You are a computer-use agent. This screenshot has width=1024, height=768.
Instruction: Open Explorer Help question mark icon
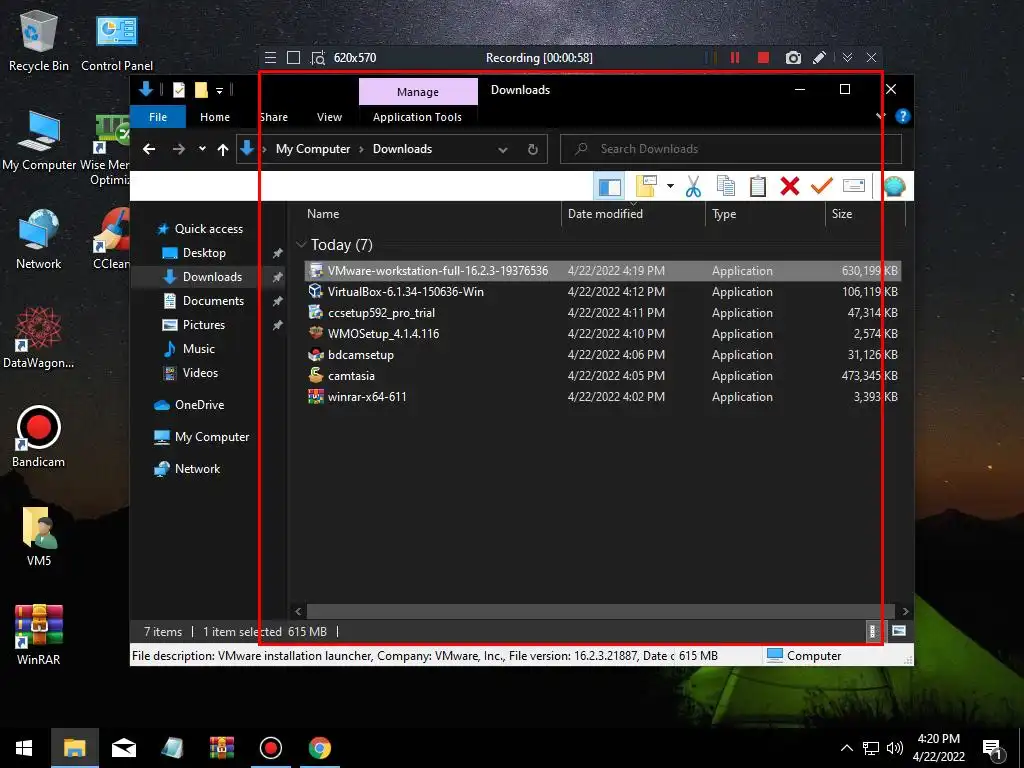[x=903, y=116]
